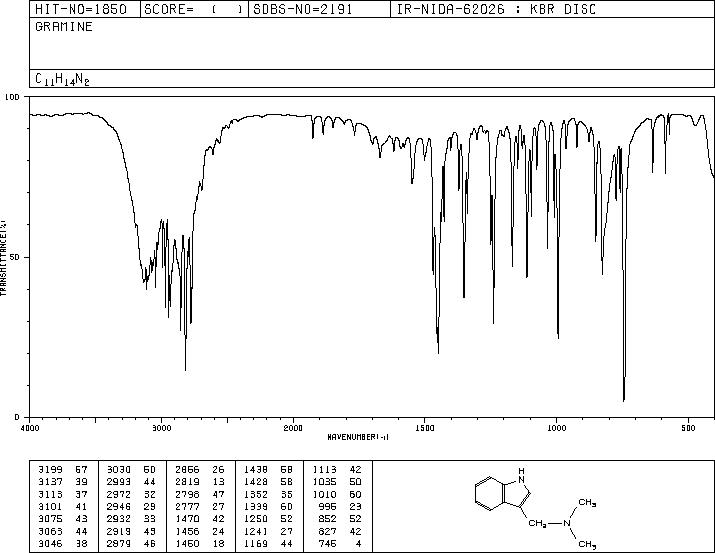Viewport: 715px width, 553px height.
Task: Click the IR-NIDA-62026 KBR DISC label
Action: click(x=496, y=10)
